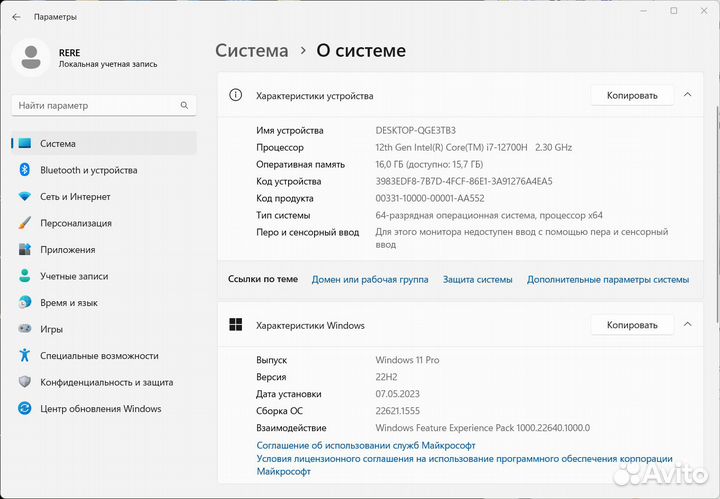Collapse the Характеристики Windows section chevron

pos(687,325)
